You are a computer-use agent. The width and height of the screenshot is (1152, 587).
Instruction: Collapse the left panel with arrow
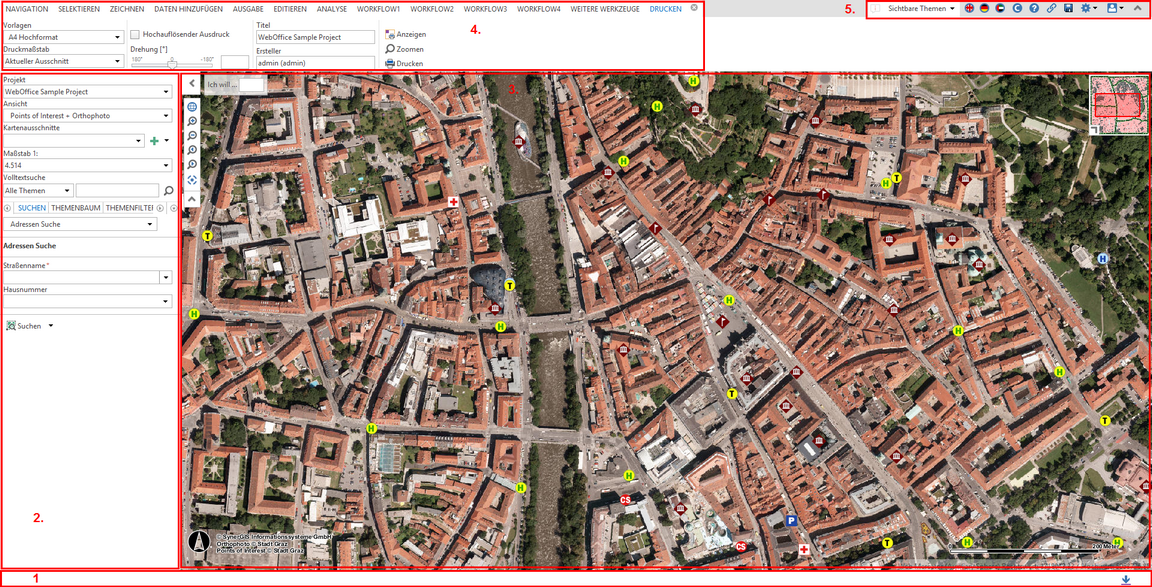coord(192,85)
